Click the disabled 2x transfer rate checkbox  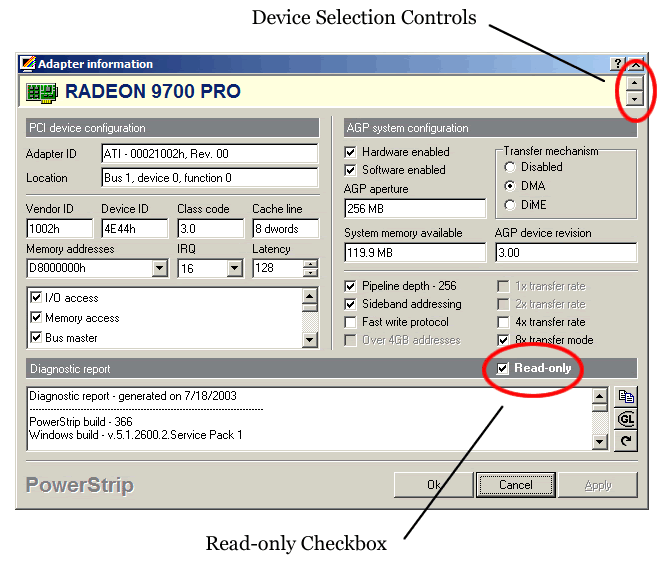[x=503, y=304]
